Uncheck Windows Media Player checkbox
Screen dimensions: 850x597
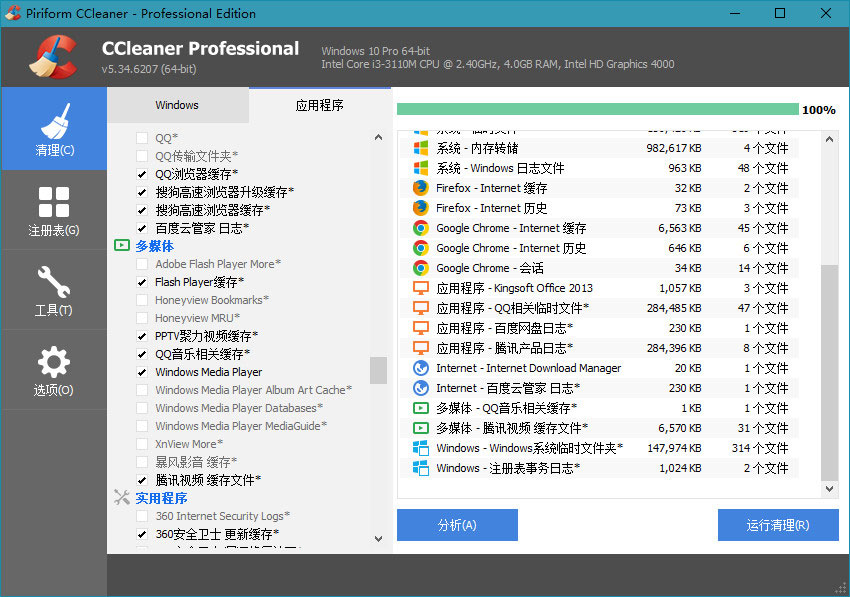[x=142, y=372]
